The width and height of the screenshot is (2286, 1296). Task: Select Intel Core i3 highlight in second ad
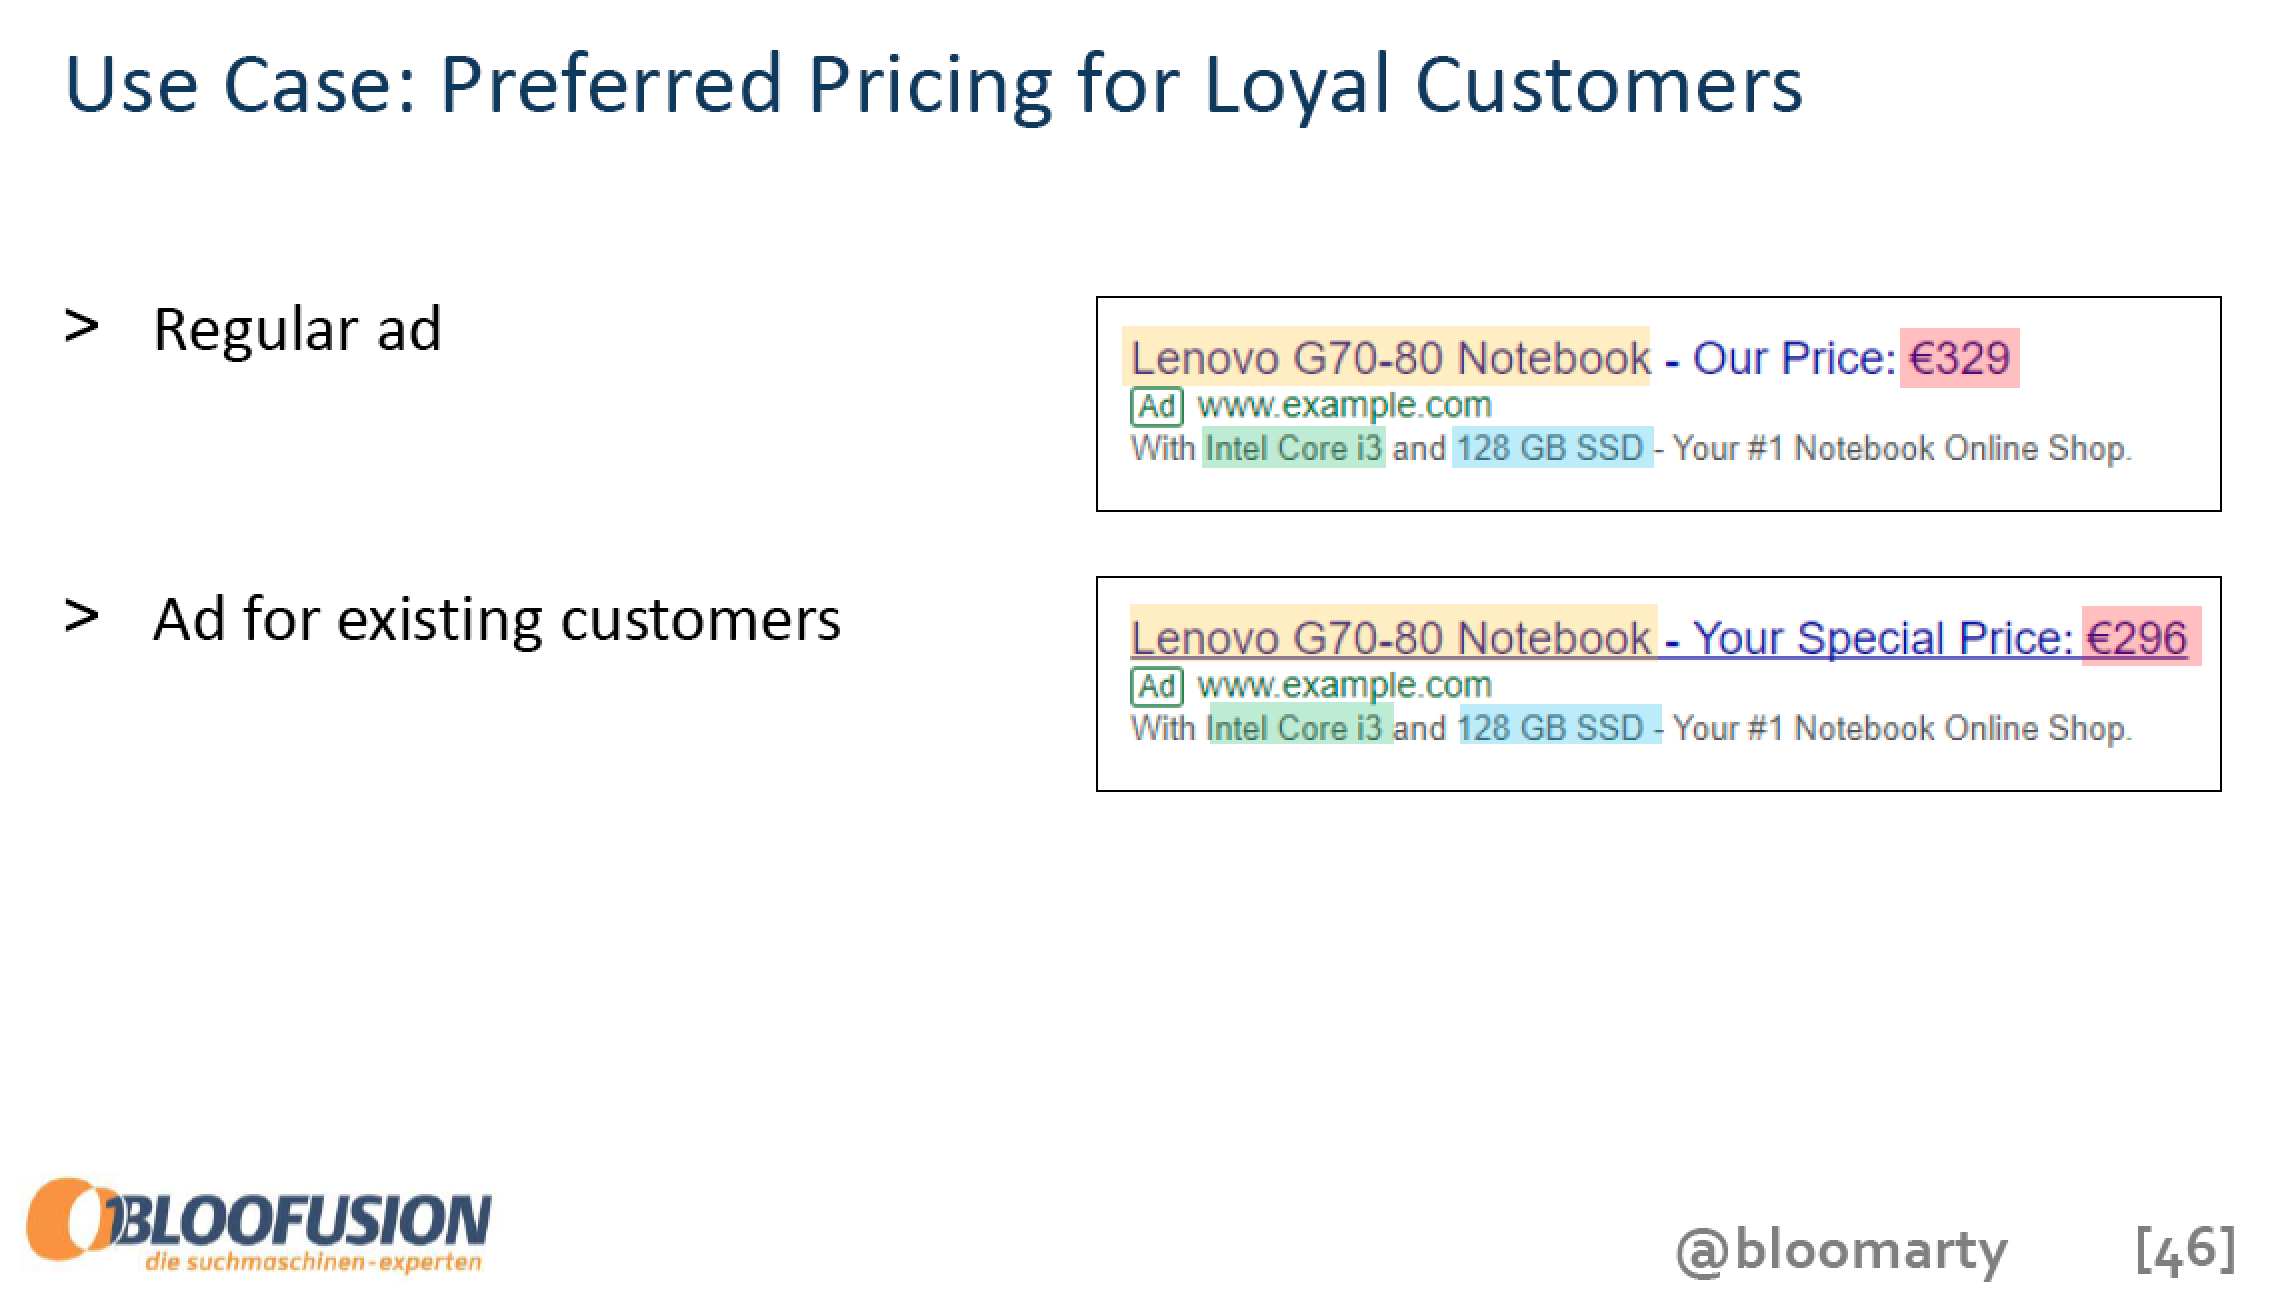[x=1300, y=727]
